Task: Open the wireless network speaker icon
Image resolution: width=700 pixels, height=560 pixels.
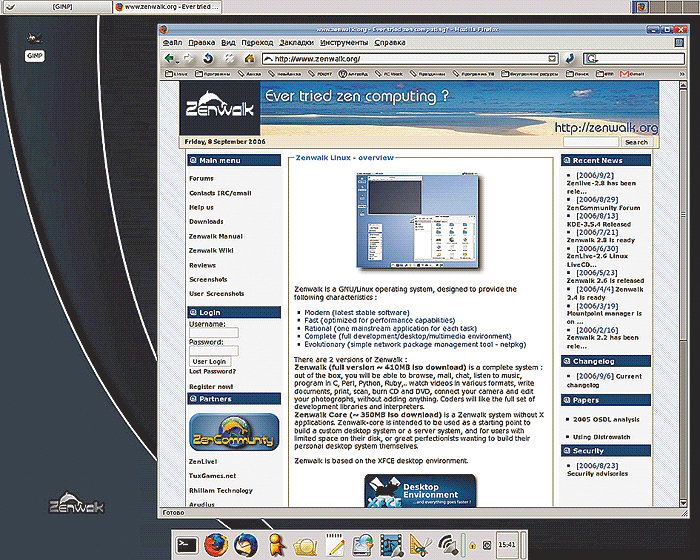Action: coord(448,545)
